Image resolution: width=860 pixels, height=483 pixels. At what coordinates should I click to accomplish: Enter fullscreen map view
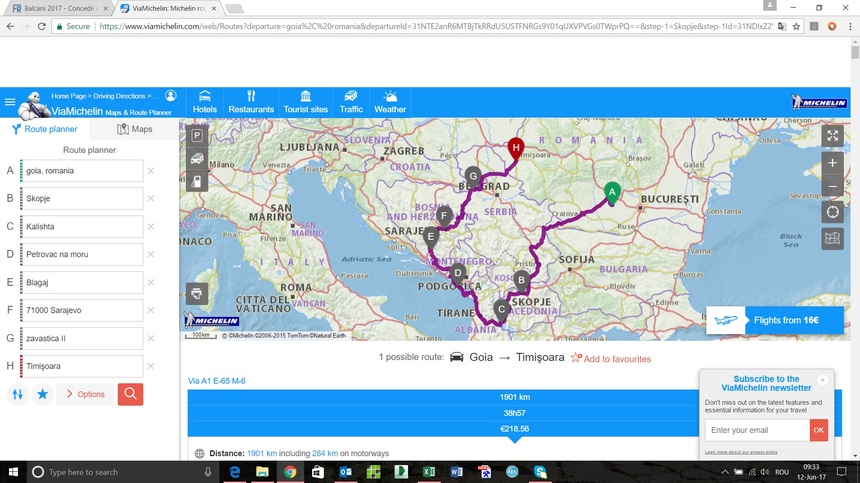click(x=832, y=136)
